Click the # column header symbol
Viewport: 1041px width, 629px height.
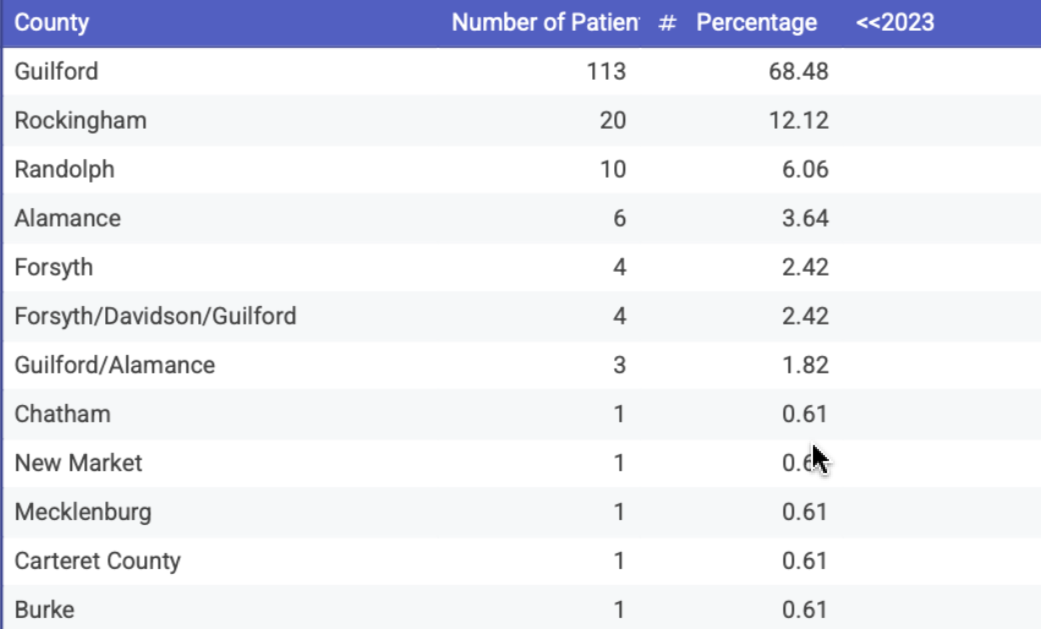coord(668,22)
